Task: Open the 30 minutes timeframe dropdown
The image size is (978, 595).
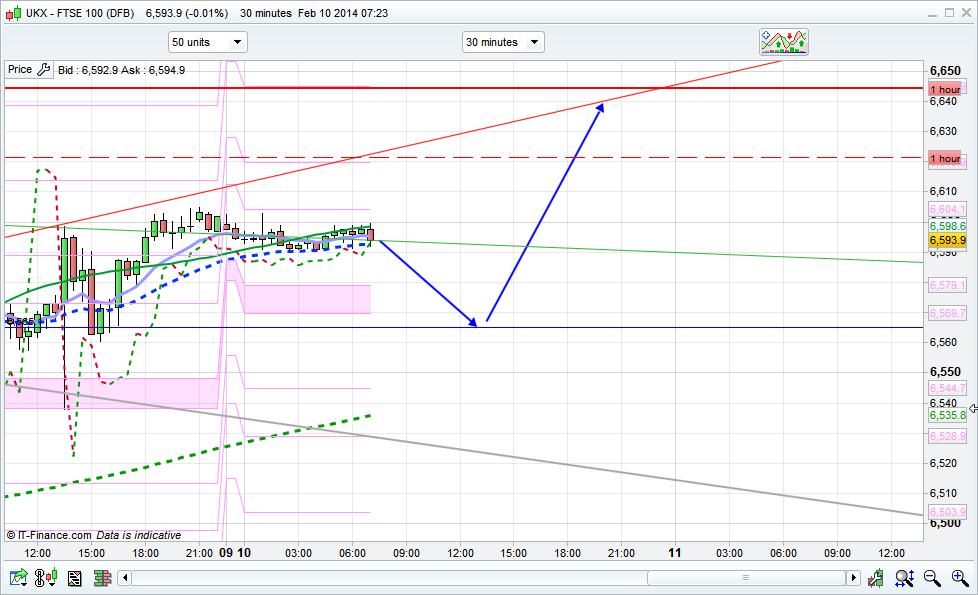Action: (x=502, y=42)
